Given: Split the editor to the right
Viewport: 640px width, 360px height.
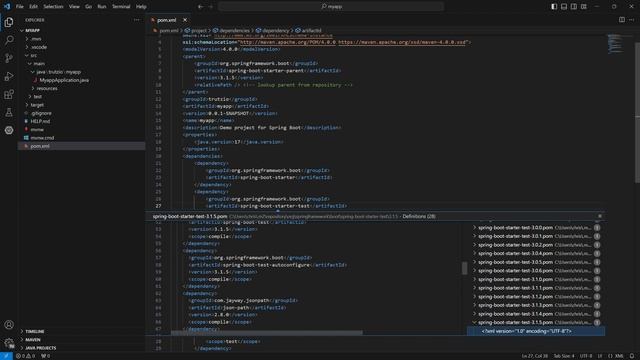Looking at the screenshot, I should click(622, 20).
